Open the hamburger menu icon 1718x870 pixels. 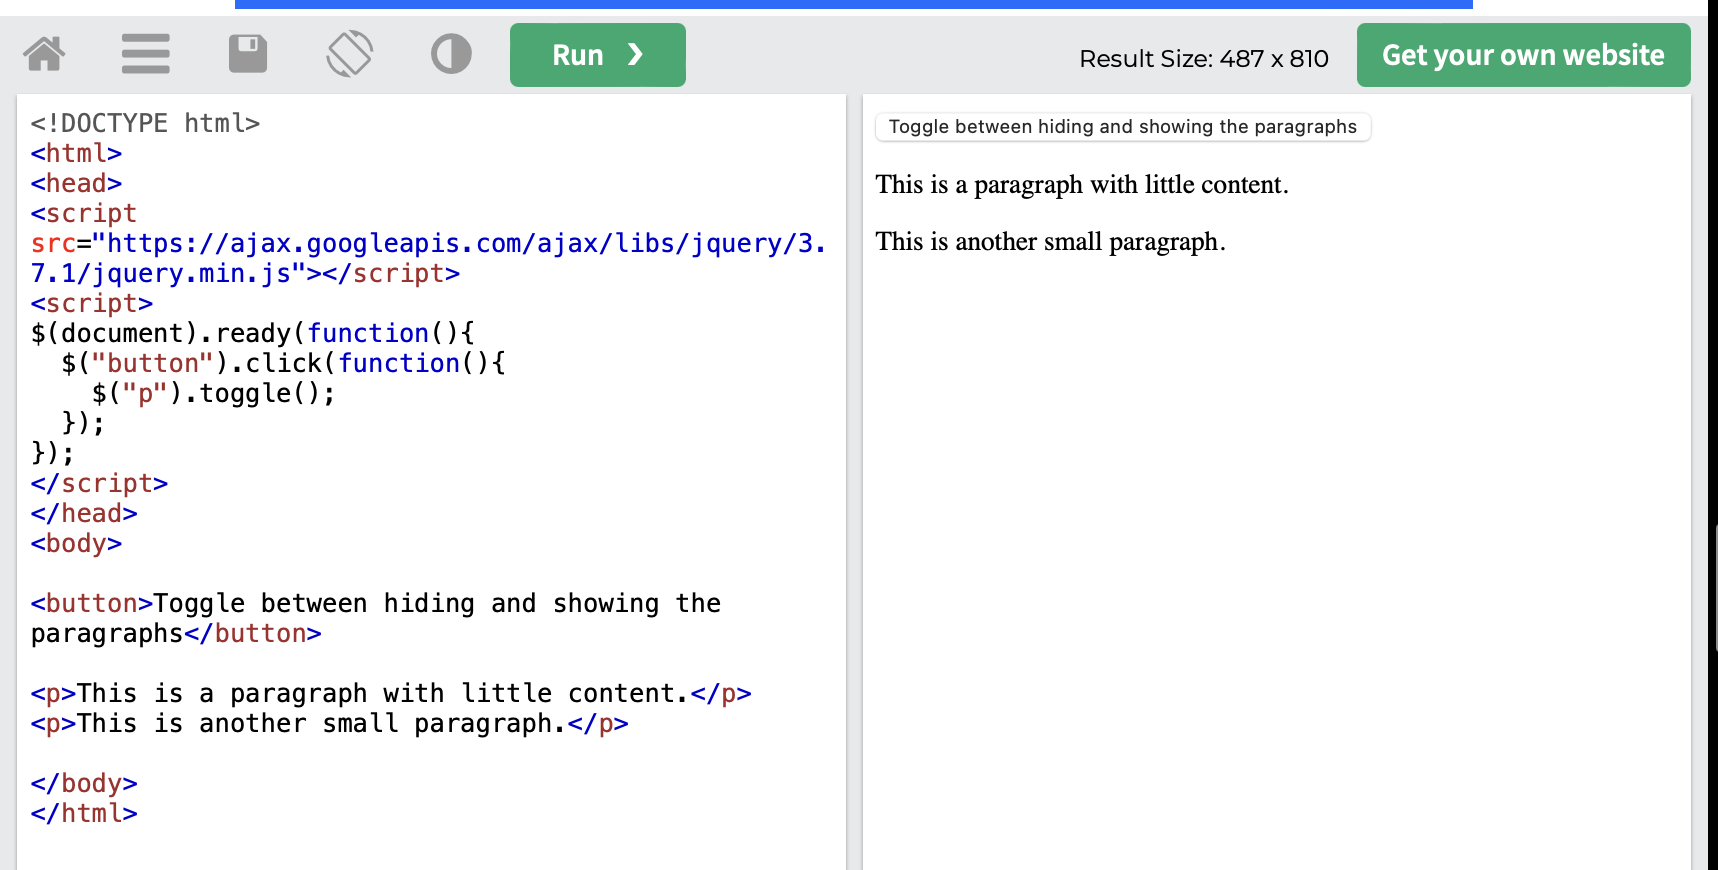[146, 54]
